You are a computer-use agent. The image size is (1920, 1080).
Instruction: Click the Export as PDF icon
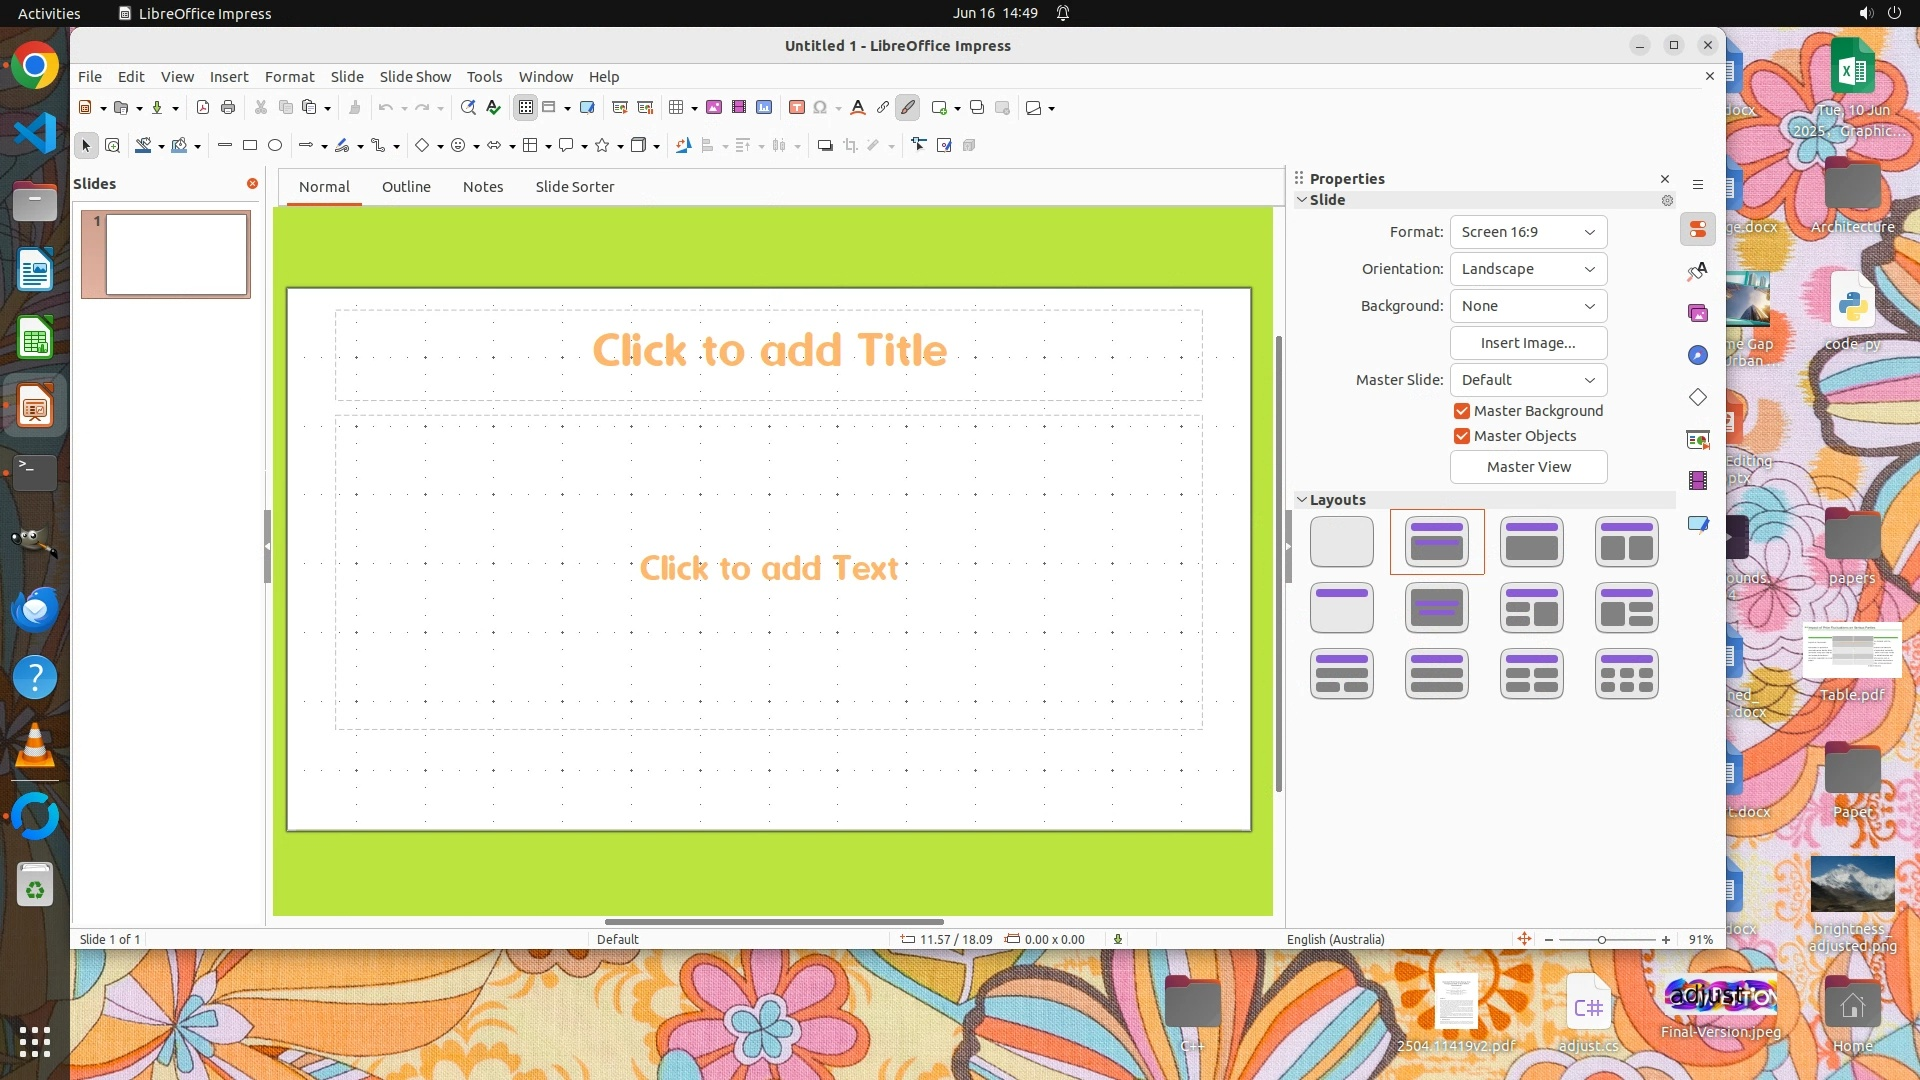203,108
